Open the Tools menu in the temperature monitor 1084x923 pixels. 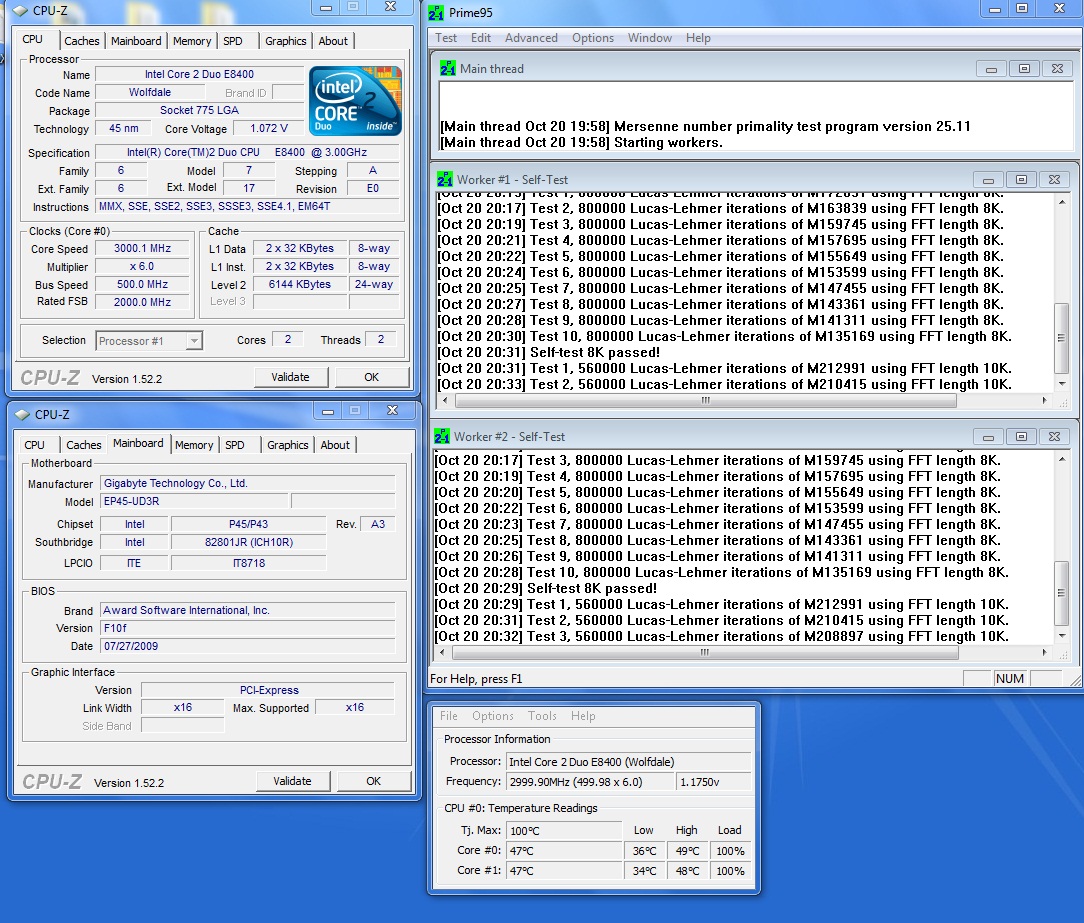point(542,716)
